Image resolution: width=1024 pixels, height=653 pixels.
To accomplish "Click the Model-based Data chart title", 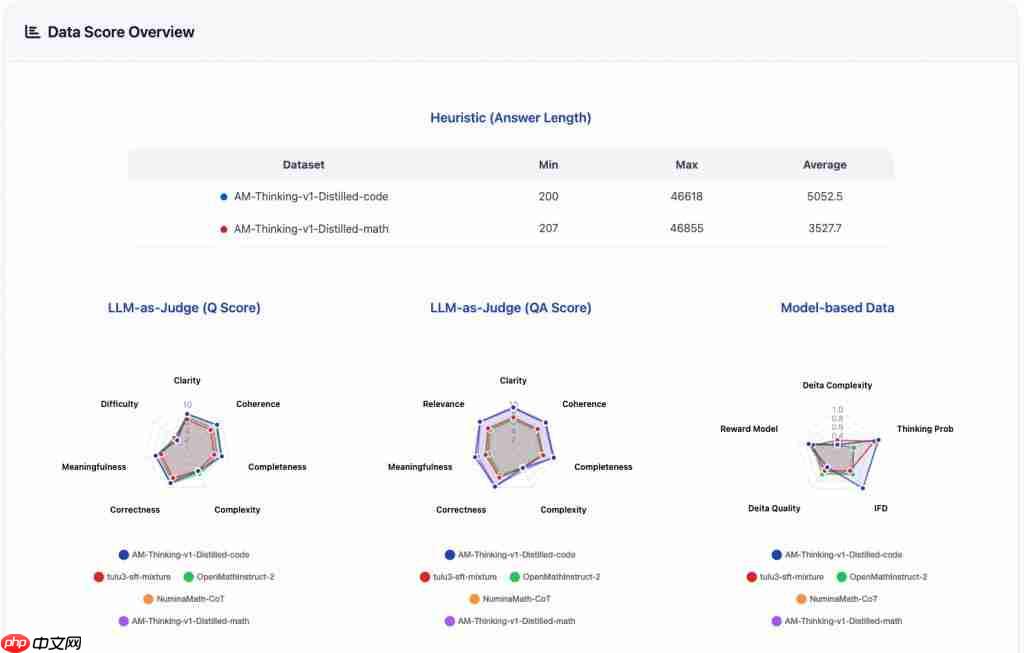I will [837, 308].
